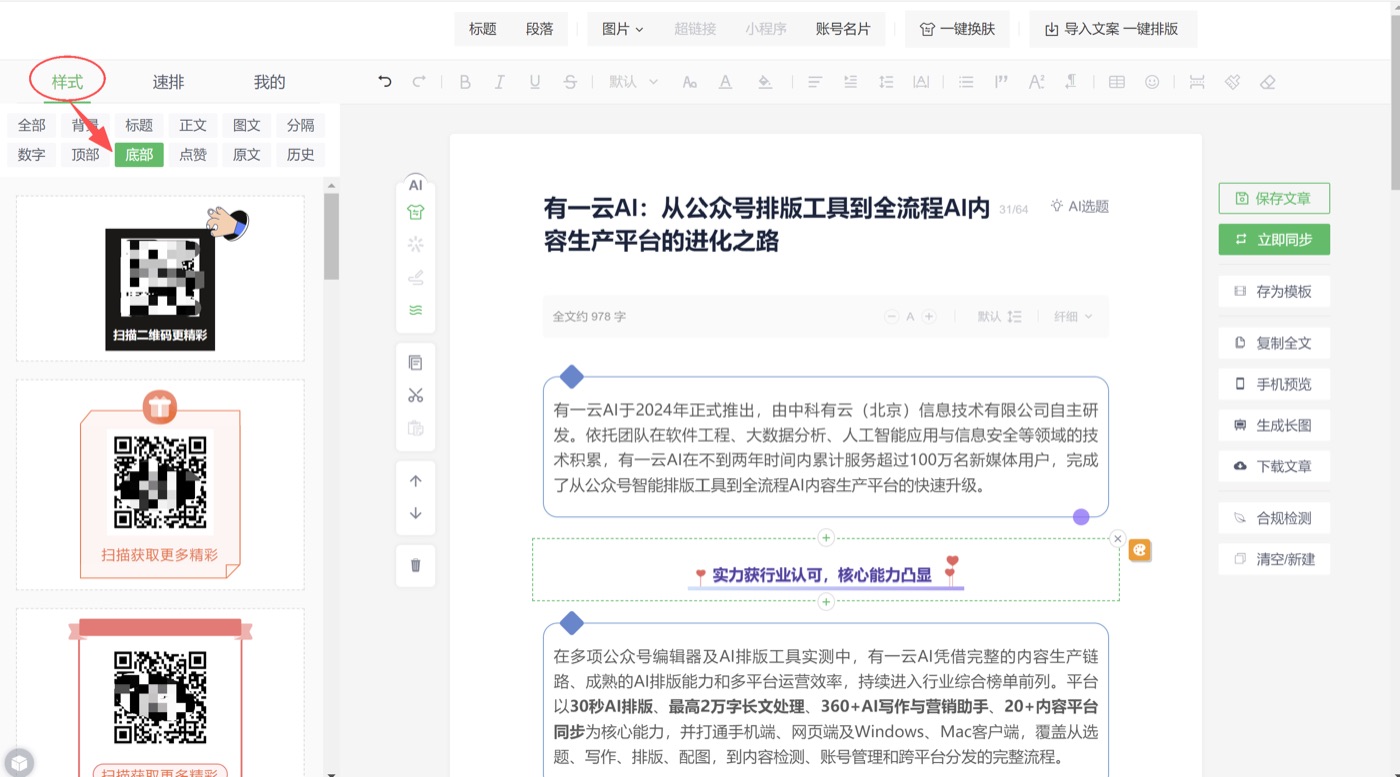The width and height of the screenshot is (1400, 777).
Task: Open the background fill color bucket
Action: click(x=765, y=82)
